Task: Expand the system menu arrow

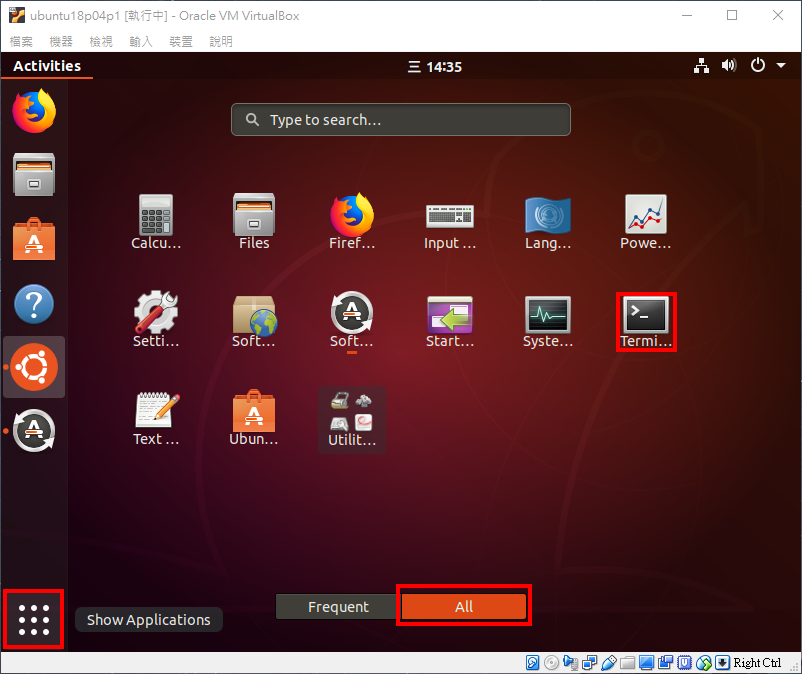Action: tap(781, 65)
